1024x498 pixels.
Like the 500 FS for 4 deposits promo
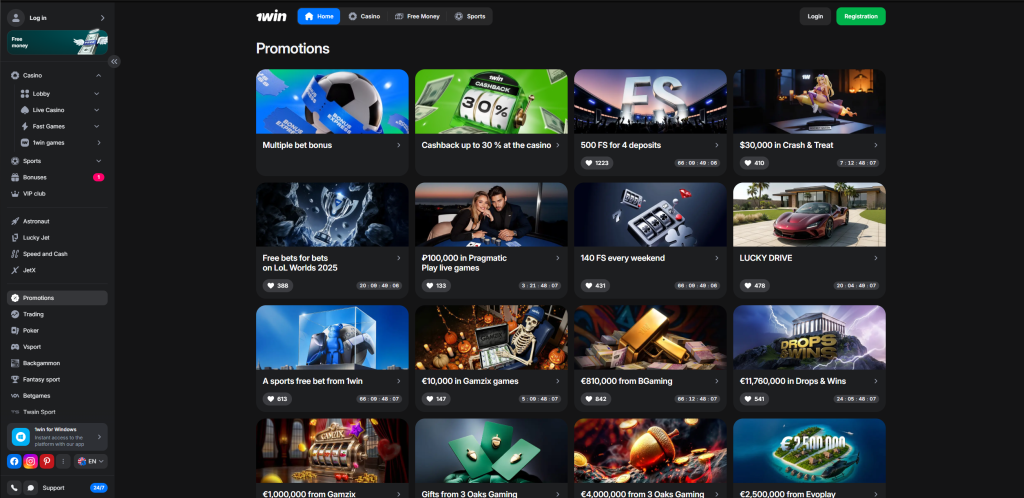point(598,163)
